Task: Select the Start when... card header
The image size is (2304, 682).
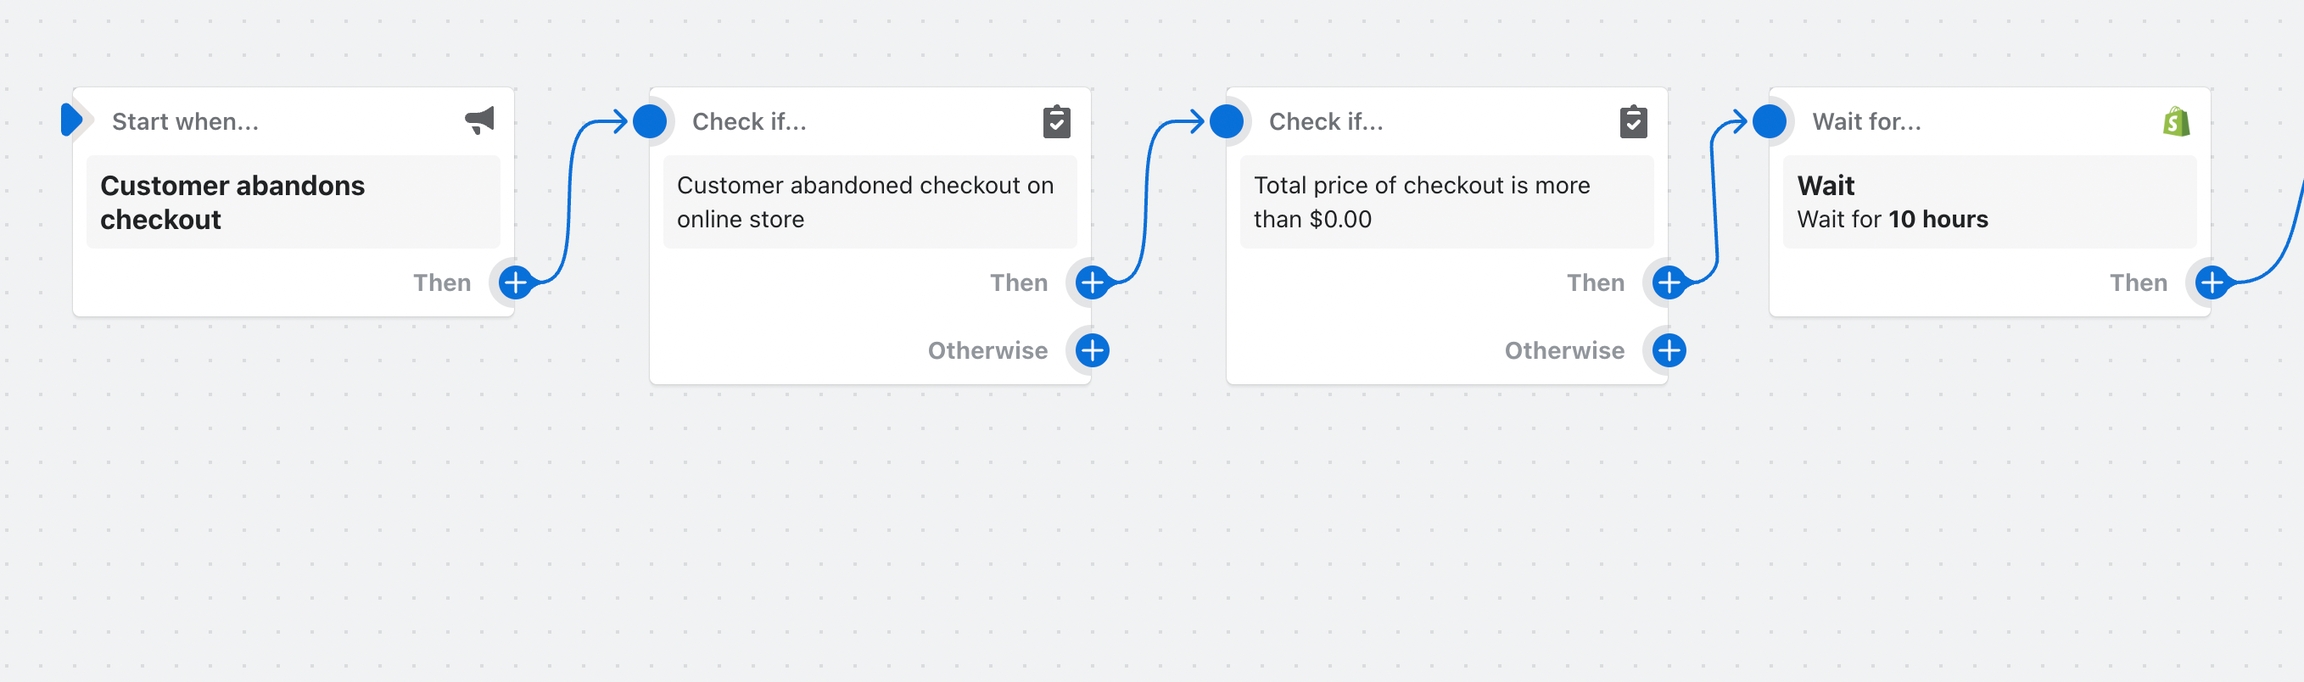Action: point(185,122)
